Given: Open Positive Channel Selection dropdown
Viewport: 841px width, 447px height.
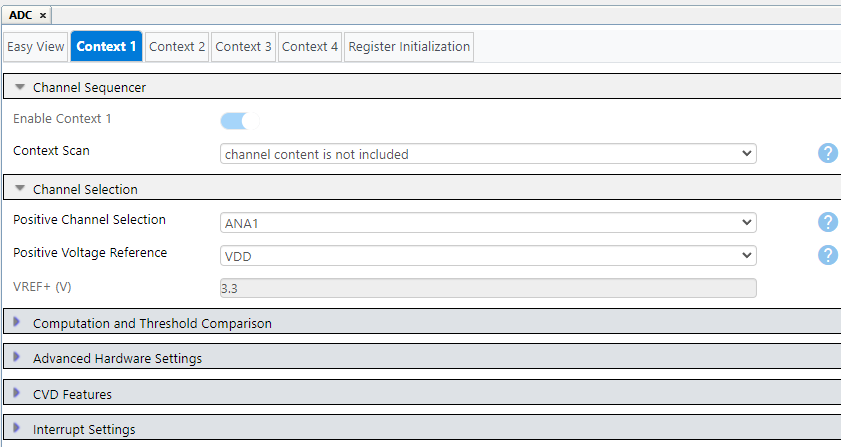Looking at the screenshot, I should [x=488, y=223].
